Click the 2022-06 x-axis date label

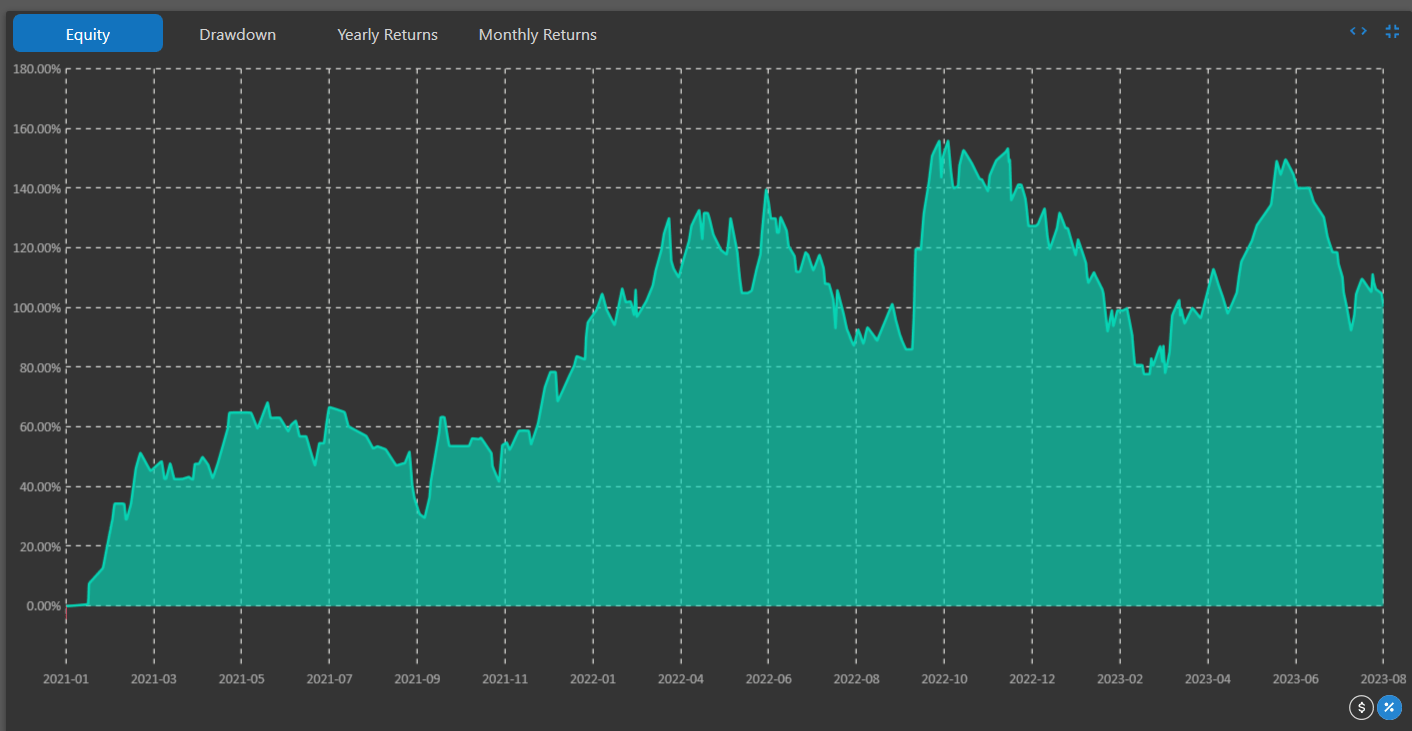click(x=768, y=679)
